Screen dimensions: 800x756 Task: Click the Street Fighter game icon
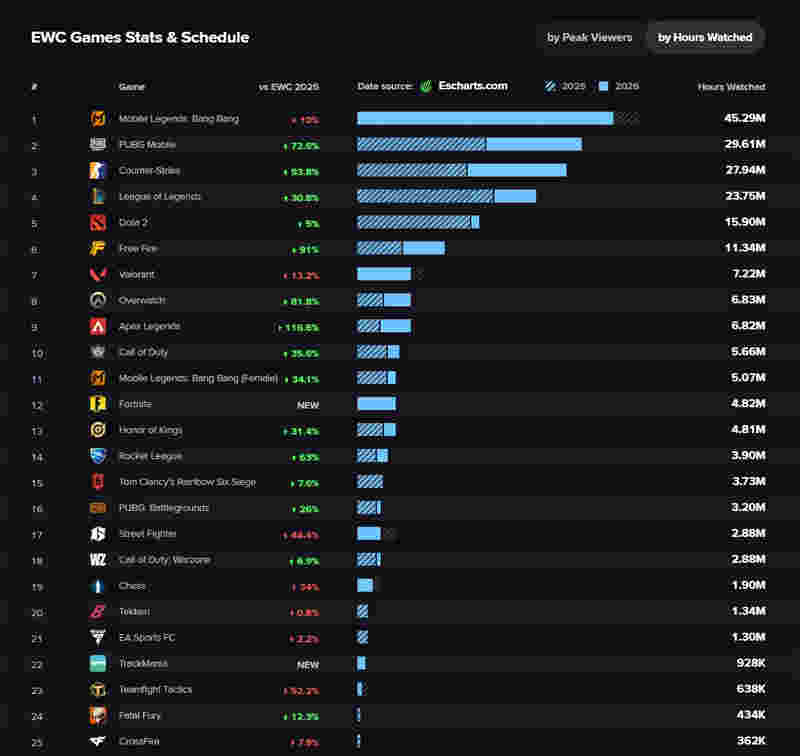pyautogui.click(x=98, y=534)
